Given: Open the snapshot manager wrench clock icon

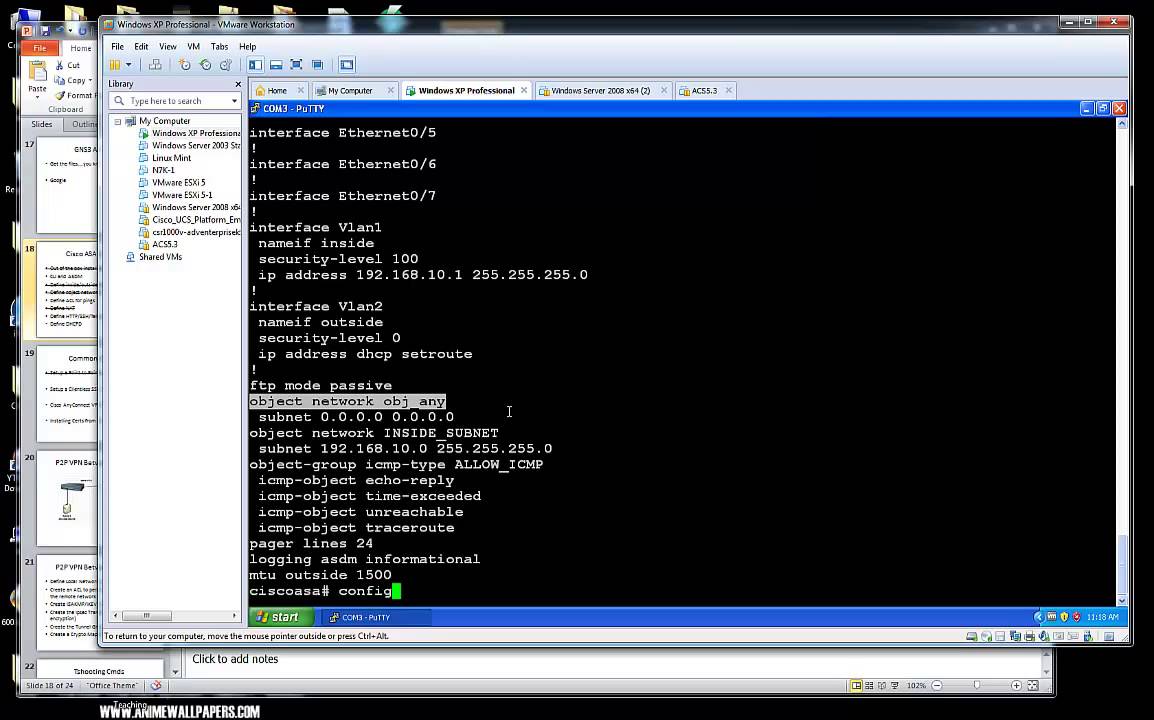Looking at the screenshot, I should point(226,65).
